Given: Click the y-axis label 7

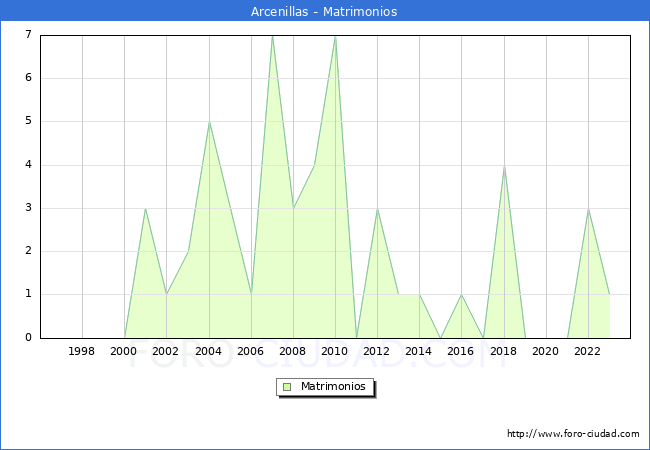Looking at the screenshot, I should (x=28, y=35).
